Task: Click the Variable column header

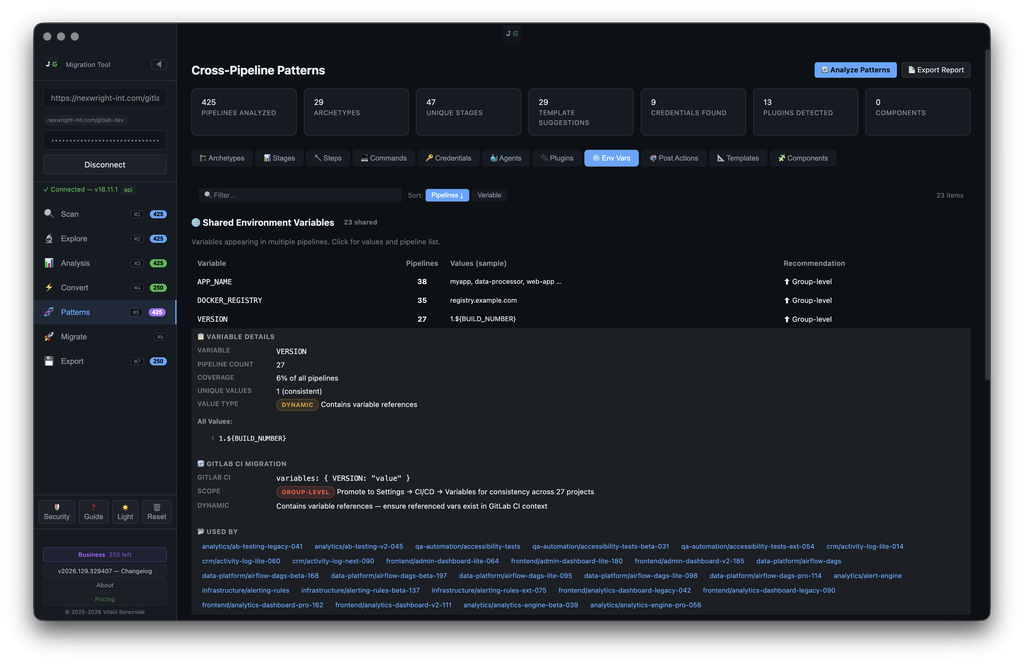Action: pyautogui.click(x=212, y=263)
